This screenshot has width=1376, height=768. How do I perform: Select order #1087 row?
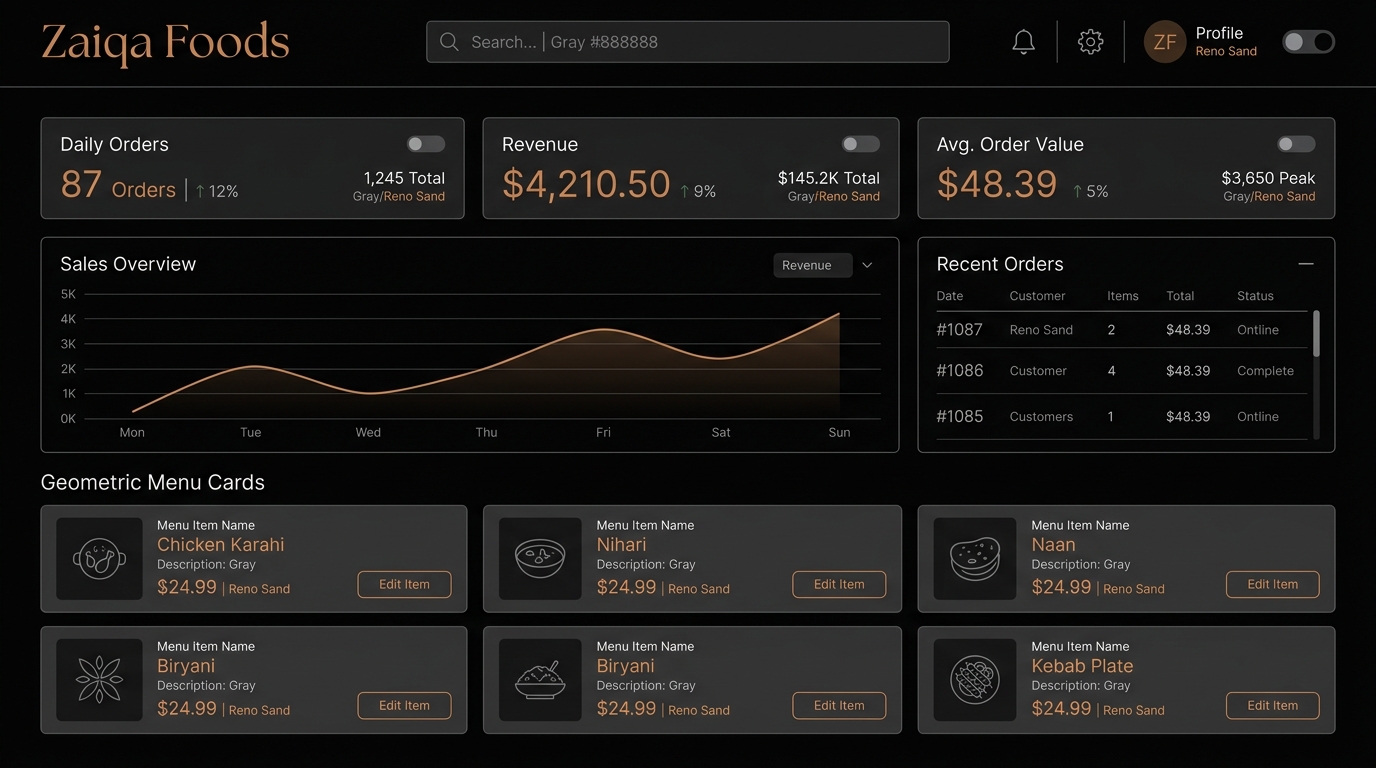click(x=1121, y=330)
